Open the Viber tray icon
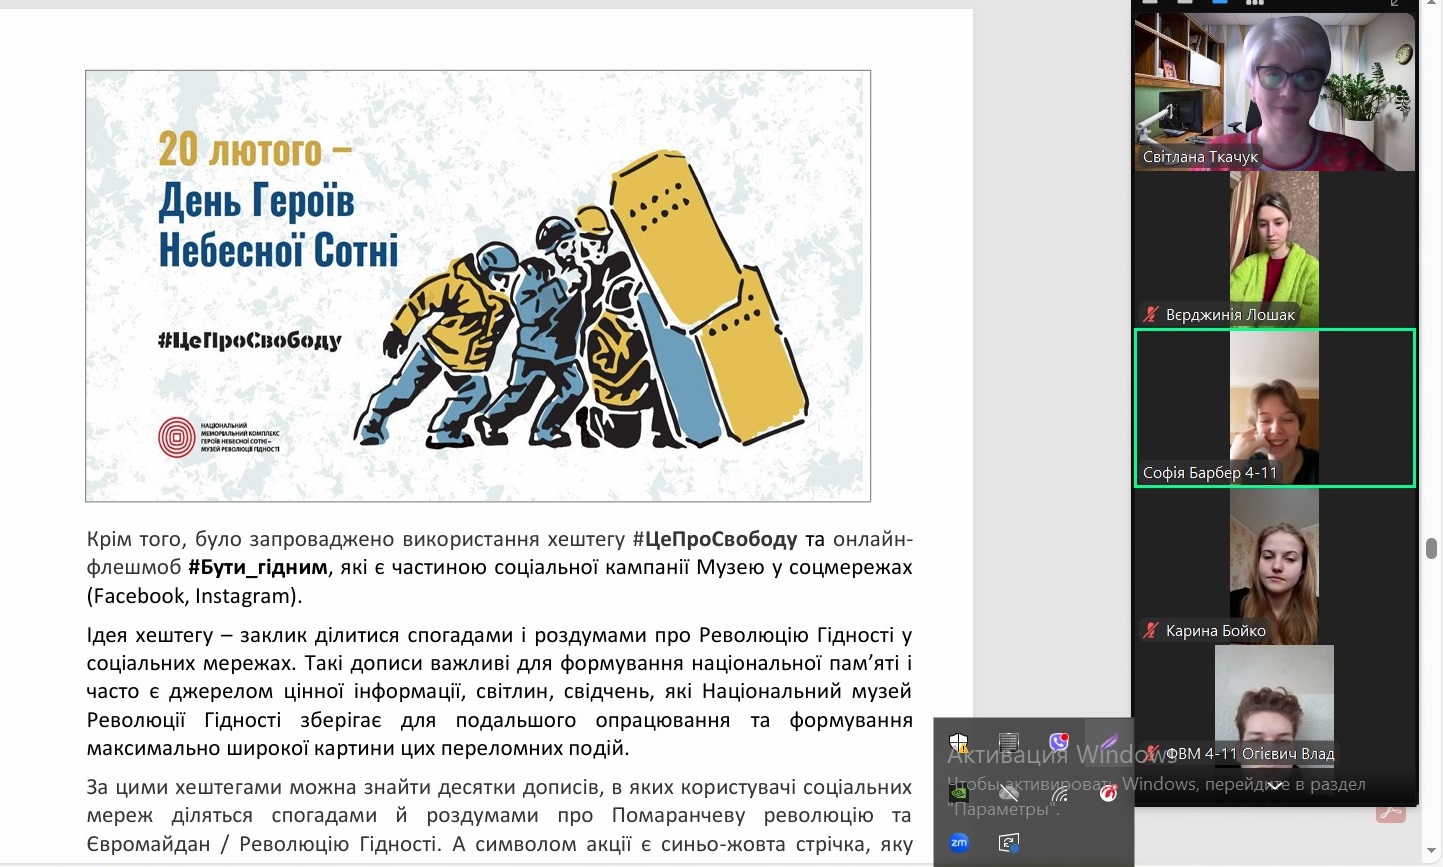 (x=1059, y=742)
